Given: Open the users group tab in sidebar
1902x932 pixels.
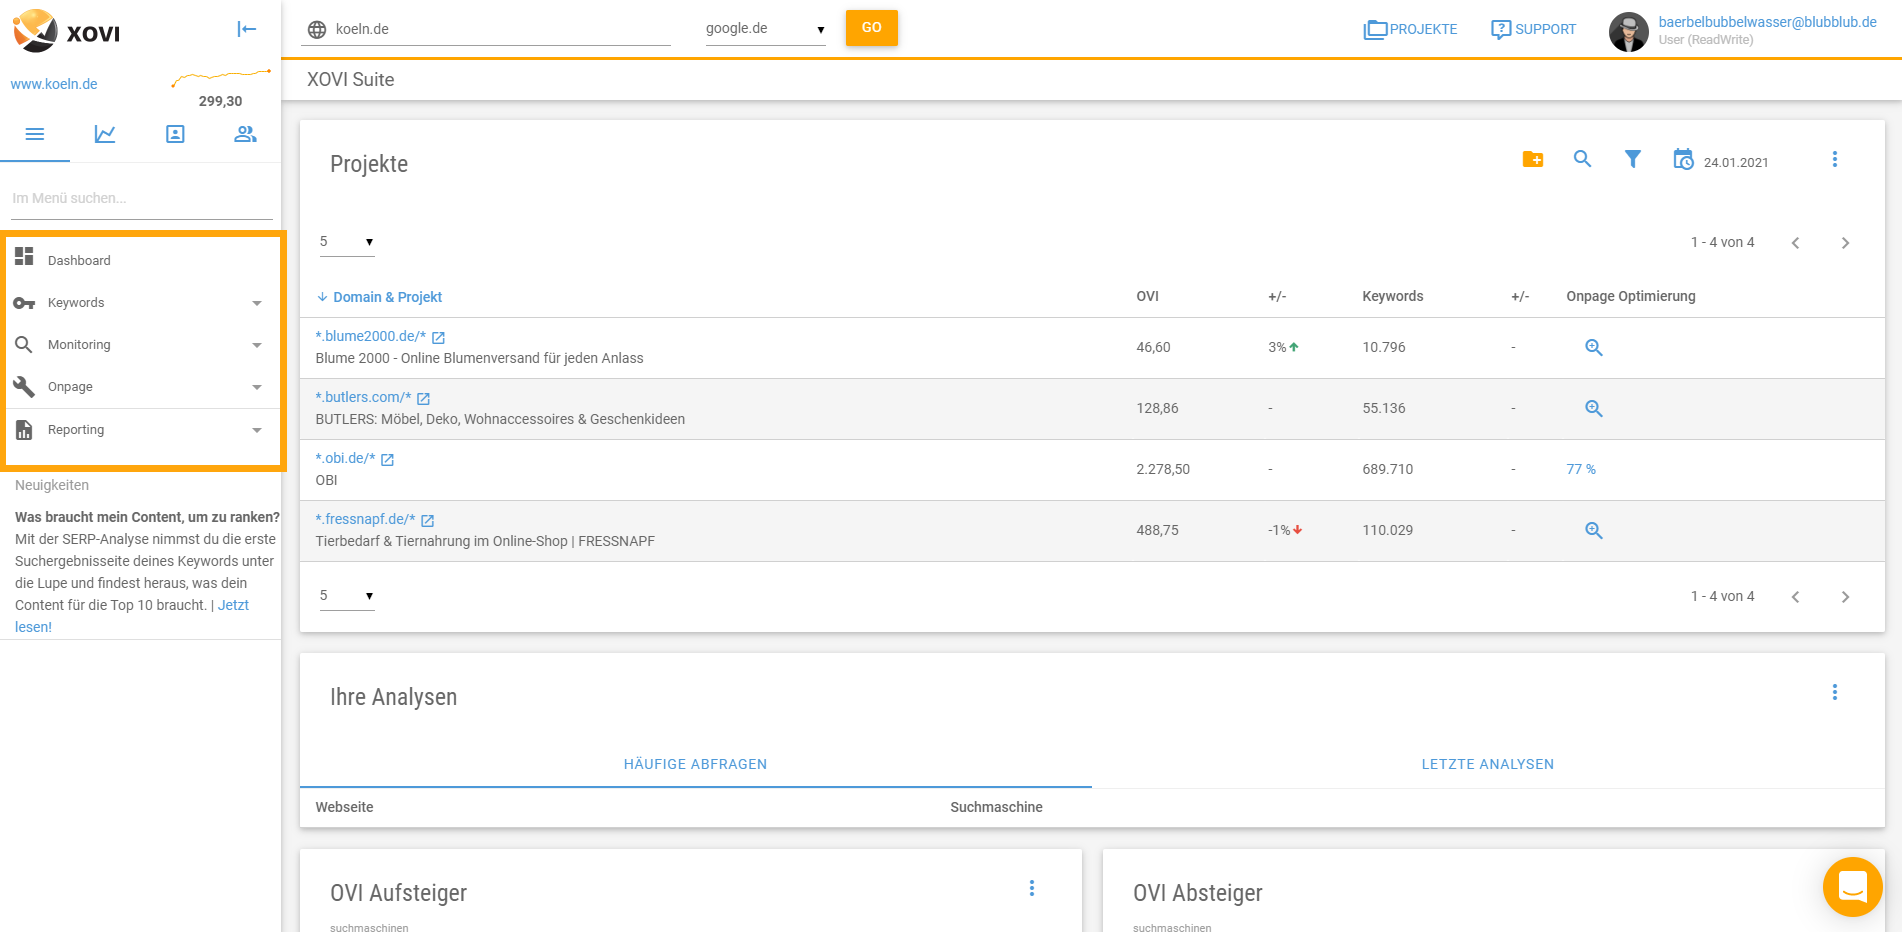Looking at the screenshot, I should (245, 134).
